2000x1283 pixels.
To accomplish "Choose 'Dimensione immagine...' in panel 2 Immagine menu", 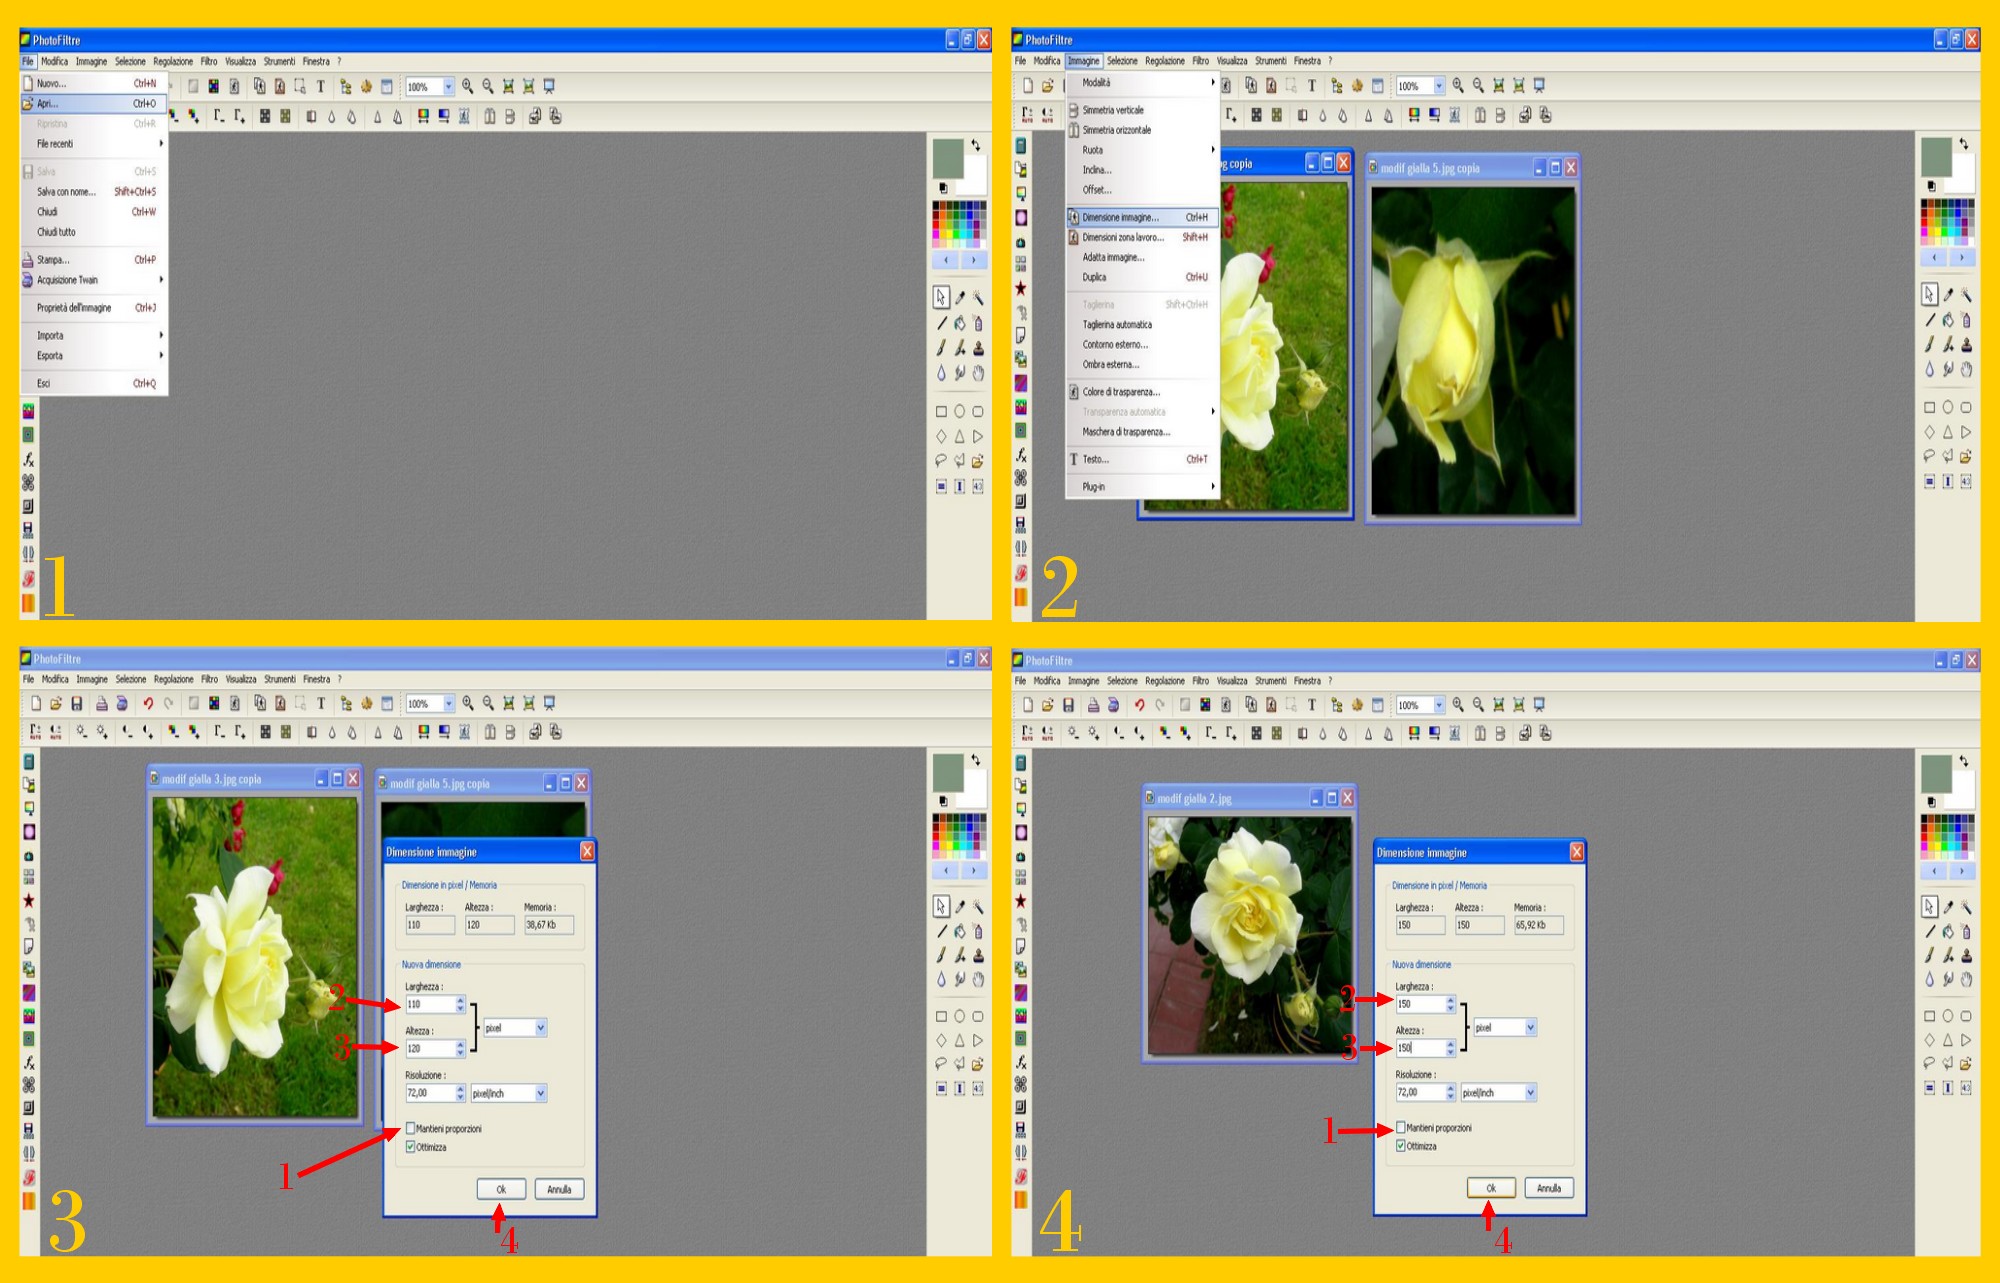I will click(x=1120, y=217).
